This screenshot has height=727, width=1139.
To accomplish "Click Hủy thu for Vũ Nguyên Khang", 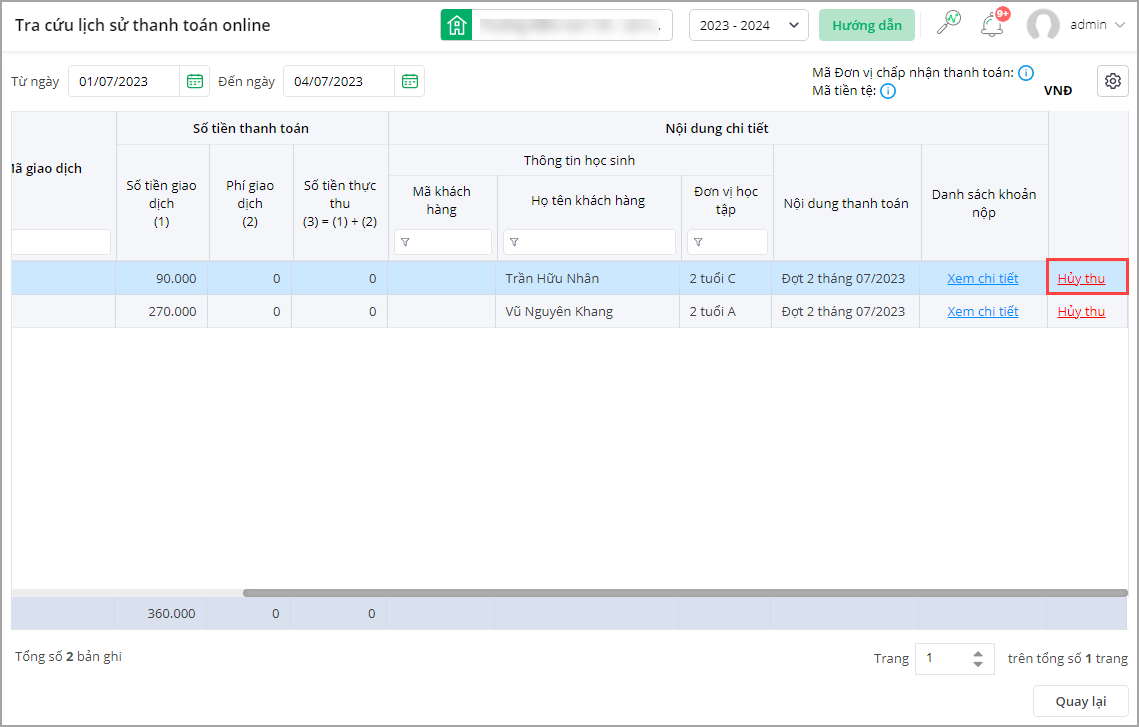I will coord(1081,312).
